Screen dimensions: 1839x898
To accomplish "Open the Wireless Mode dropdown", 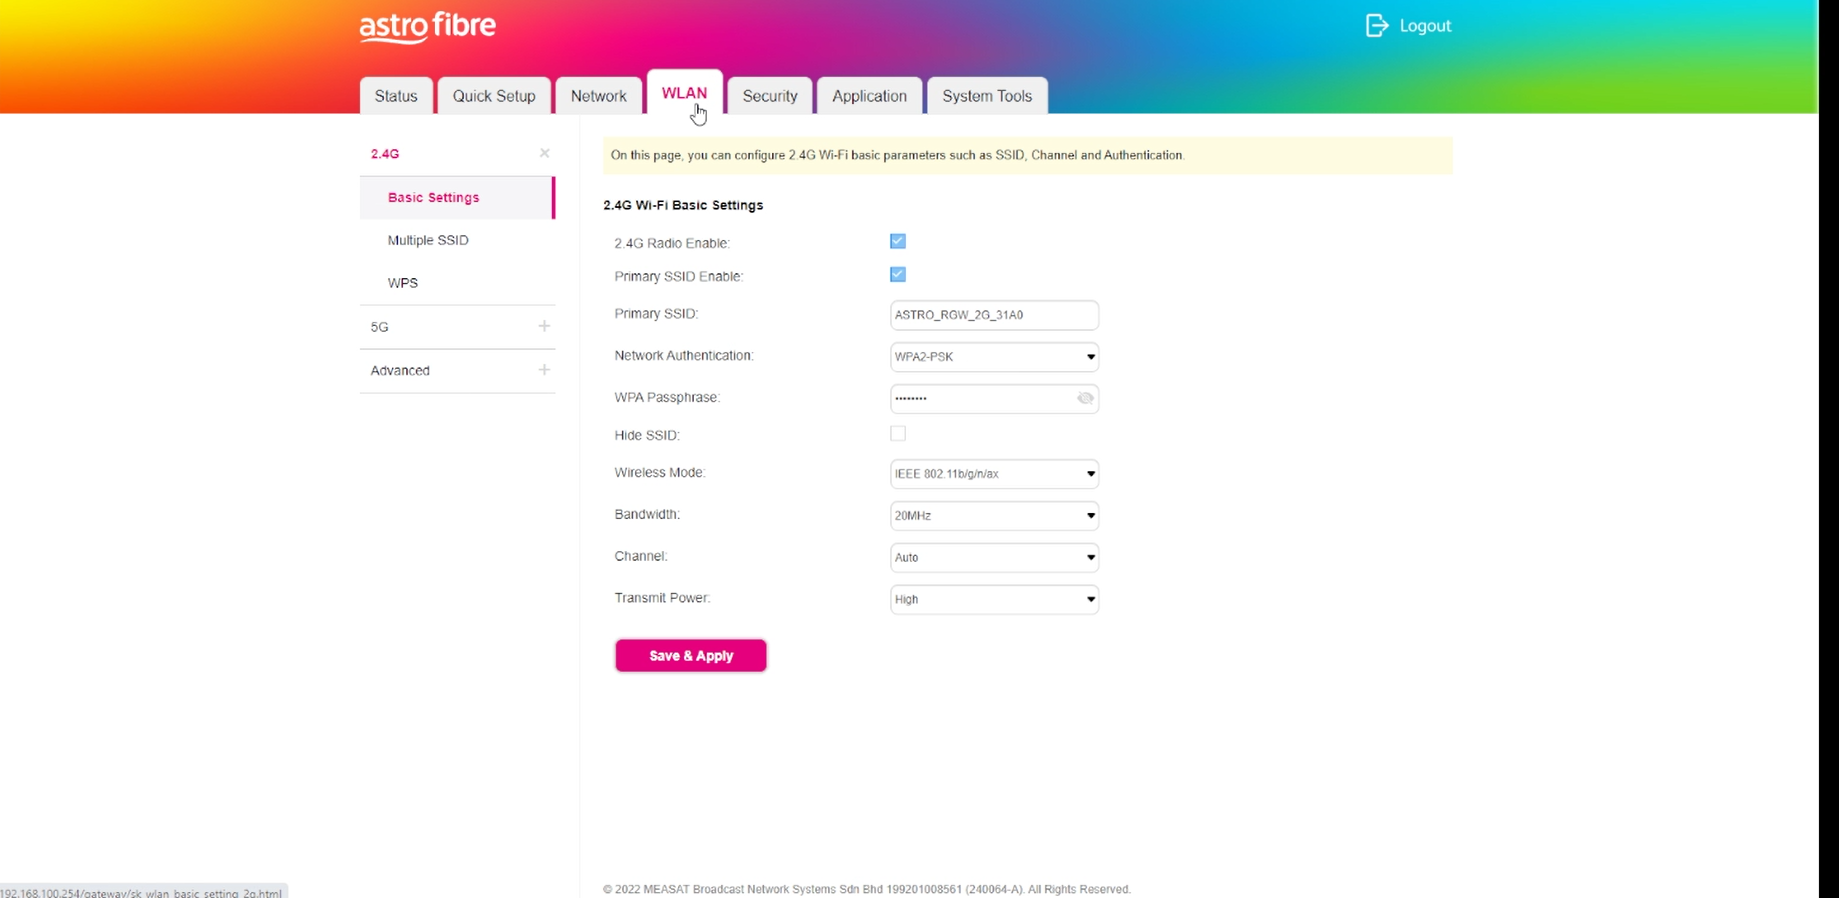I will (x=993, y=474).
